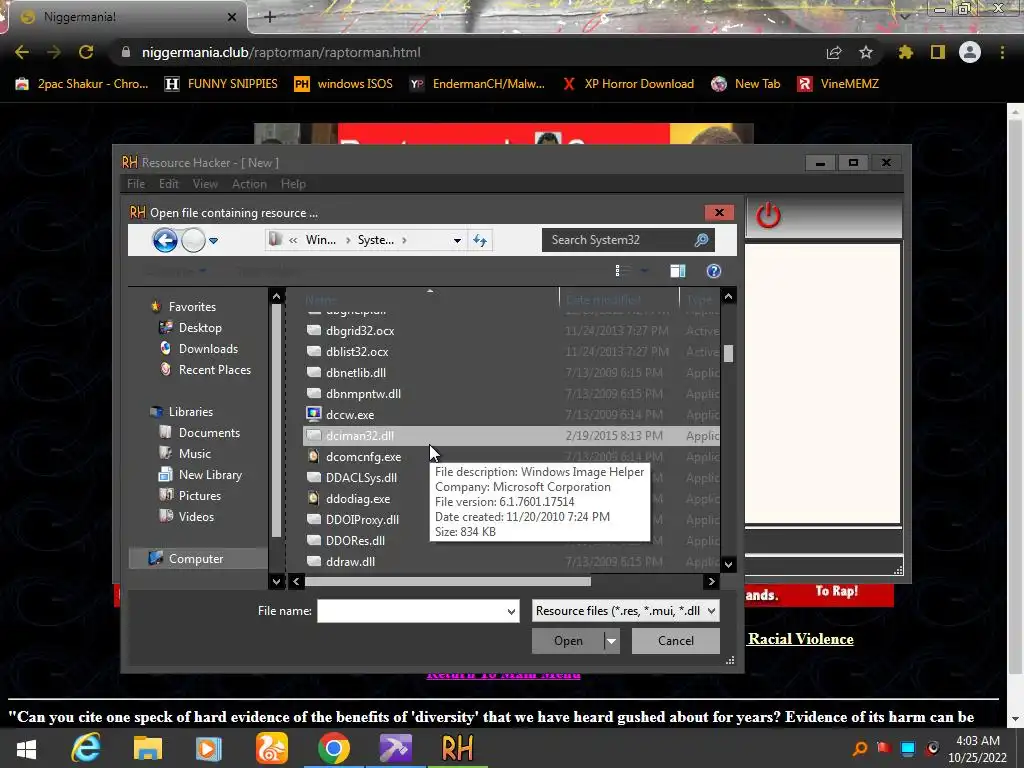This screenshot has width=1024, height=768.
Task: Click the Cancel button
Action: point(676,641)
